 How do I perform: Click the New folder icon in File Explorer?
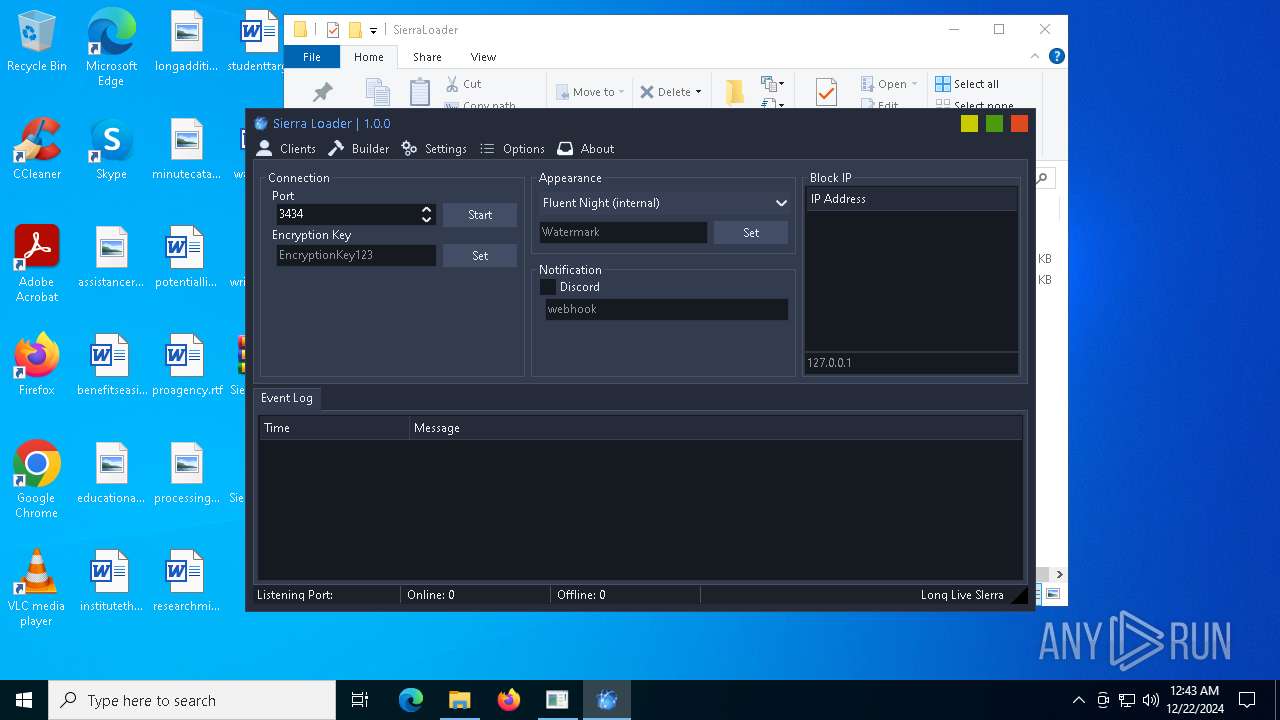tap(735, 92)
